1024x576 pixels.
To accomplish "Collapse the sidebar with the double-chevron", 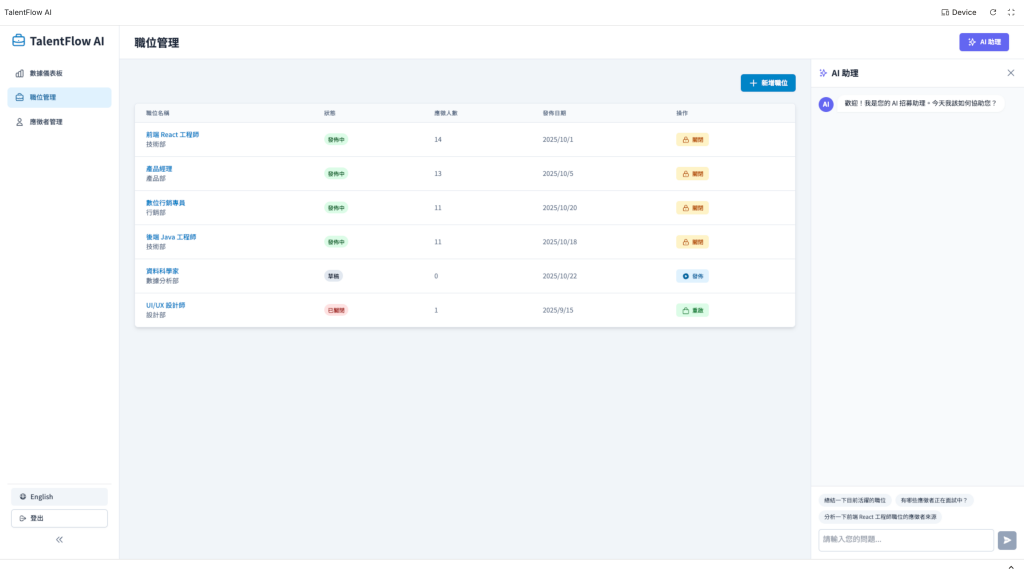I will (59, 539).
